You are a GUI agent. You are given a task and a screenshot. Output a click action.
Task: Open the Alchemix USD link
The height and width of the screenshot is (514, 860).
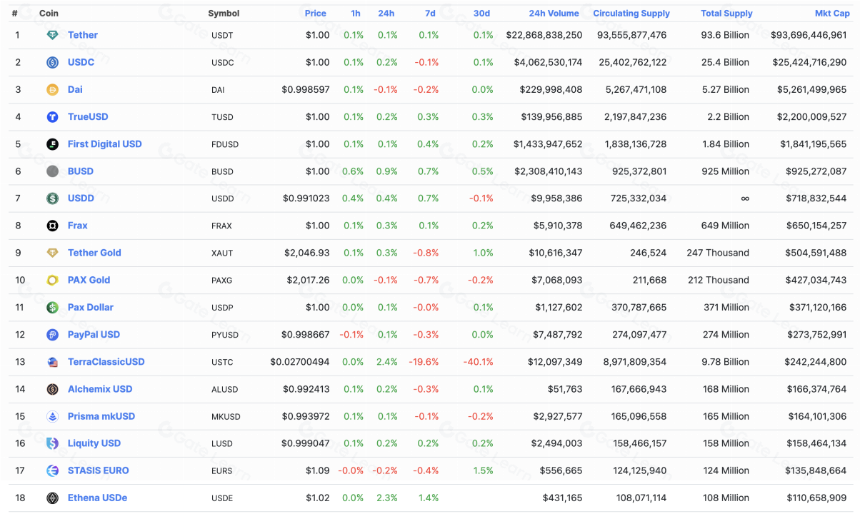click(x=100, y=389)
